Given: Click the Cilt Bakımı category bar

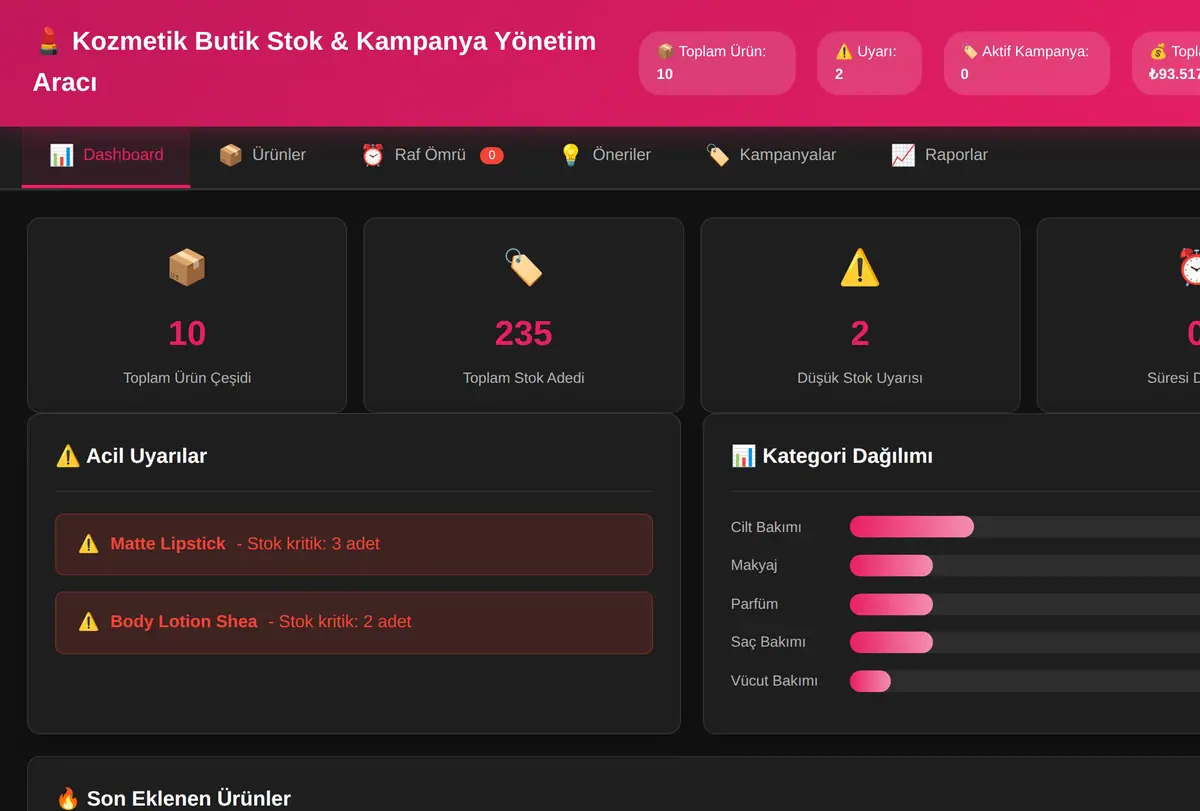Looking at the screenshot, I should (x=911, y=527).
